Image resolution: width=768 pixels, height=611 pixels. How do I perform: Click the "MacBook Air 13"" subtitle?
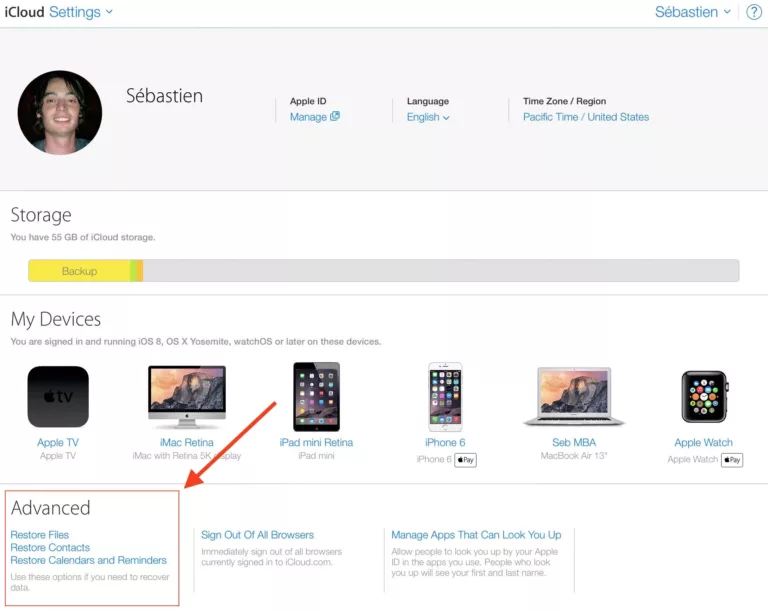[x=574, y=456]
